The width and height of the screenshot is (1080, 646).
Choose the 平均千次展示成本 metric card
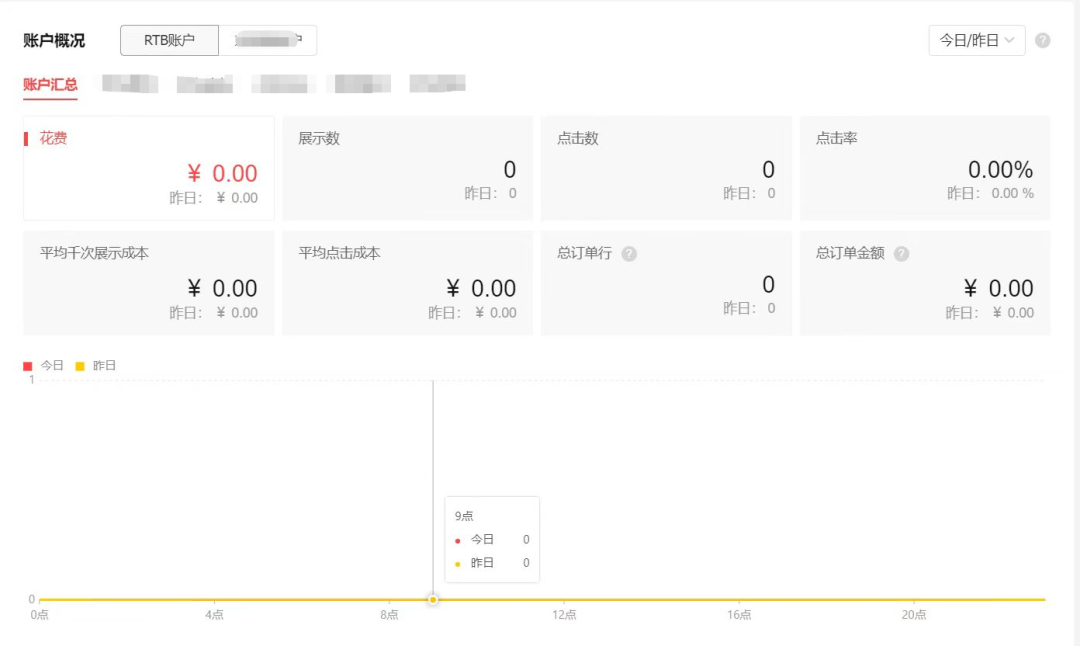point(149,283)
